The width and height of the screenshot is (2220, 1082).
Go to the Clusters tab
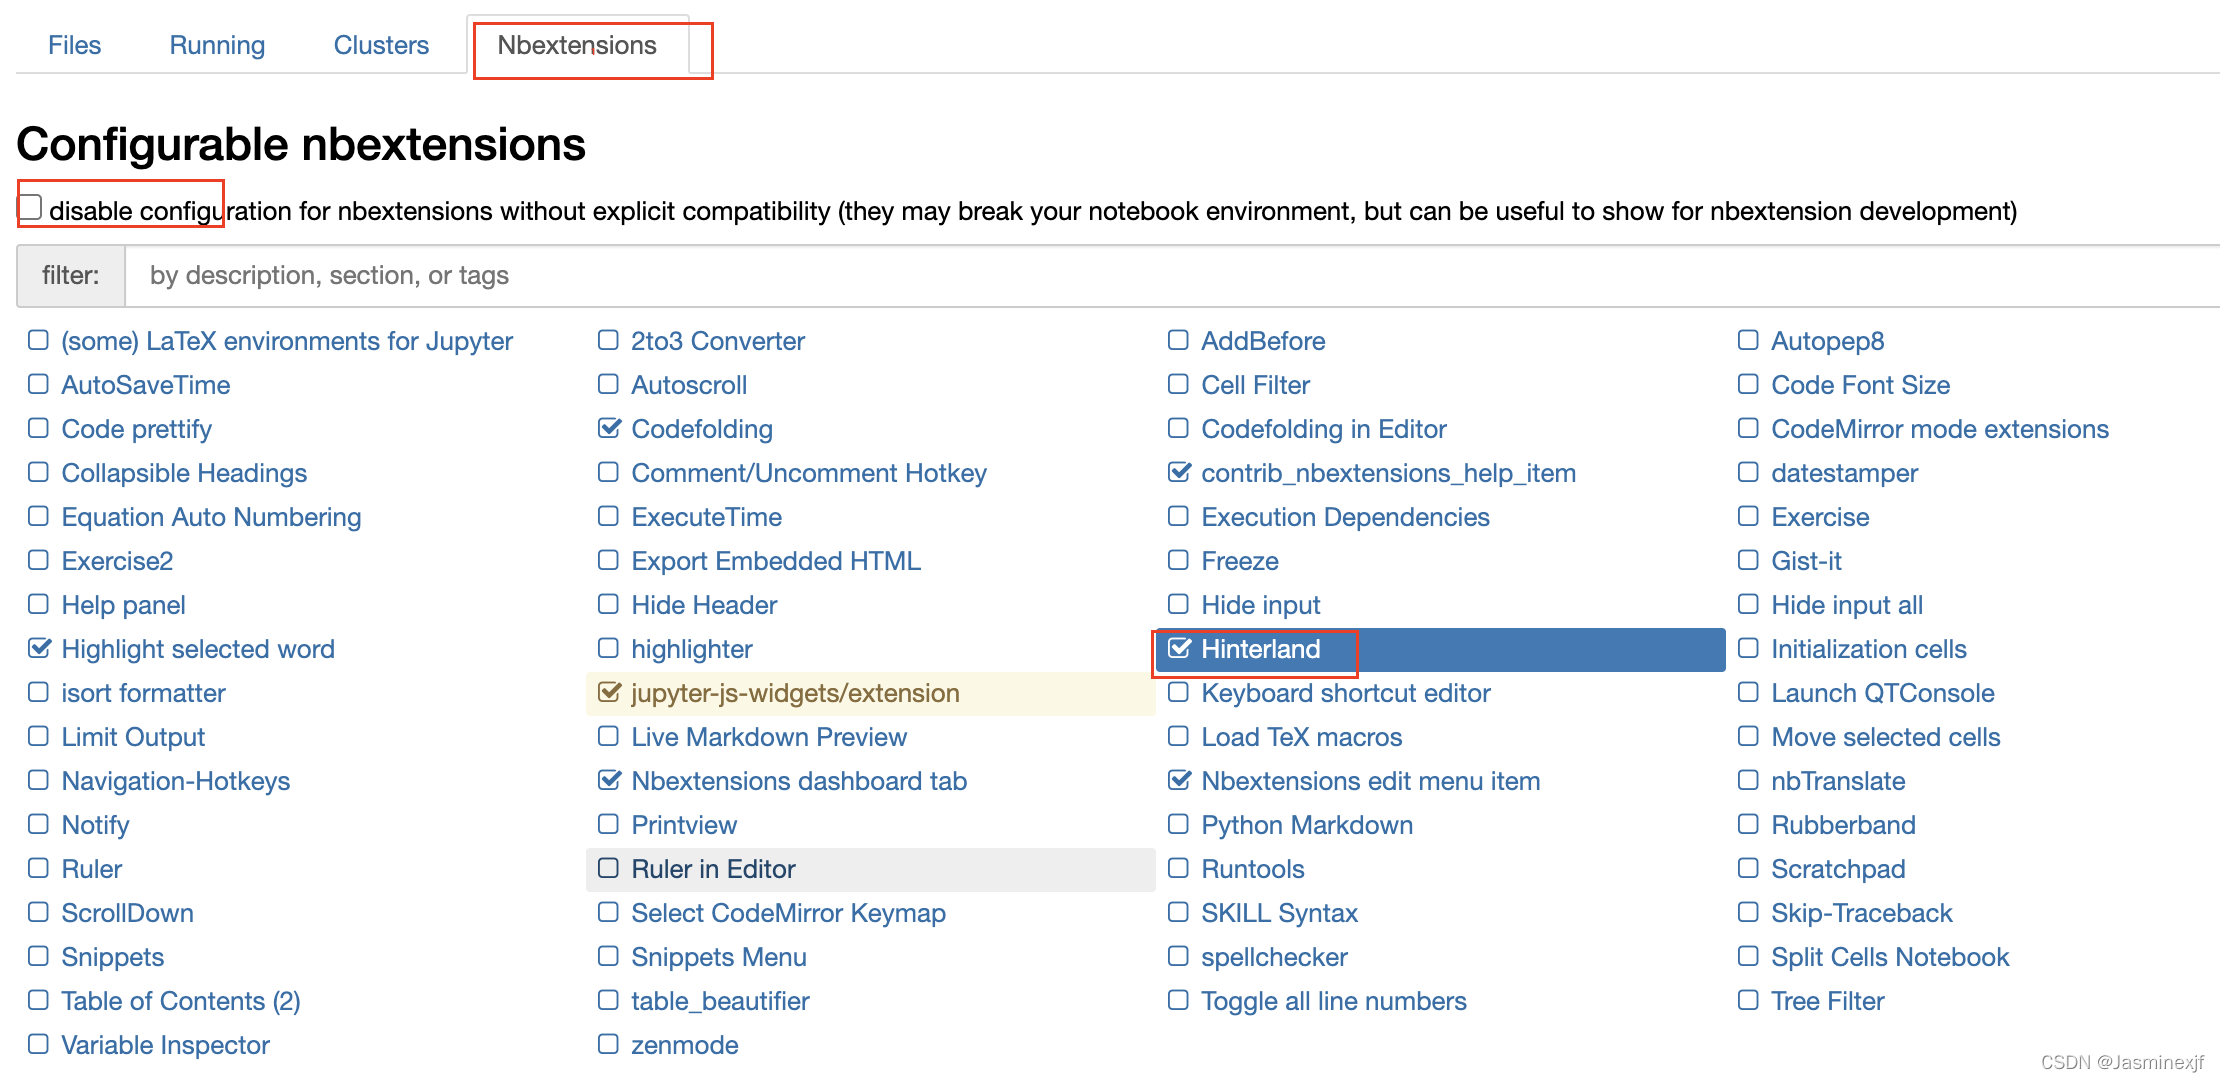point(381,45)
